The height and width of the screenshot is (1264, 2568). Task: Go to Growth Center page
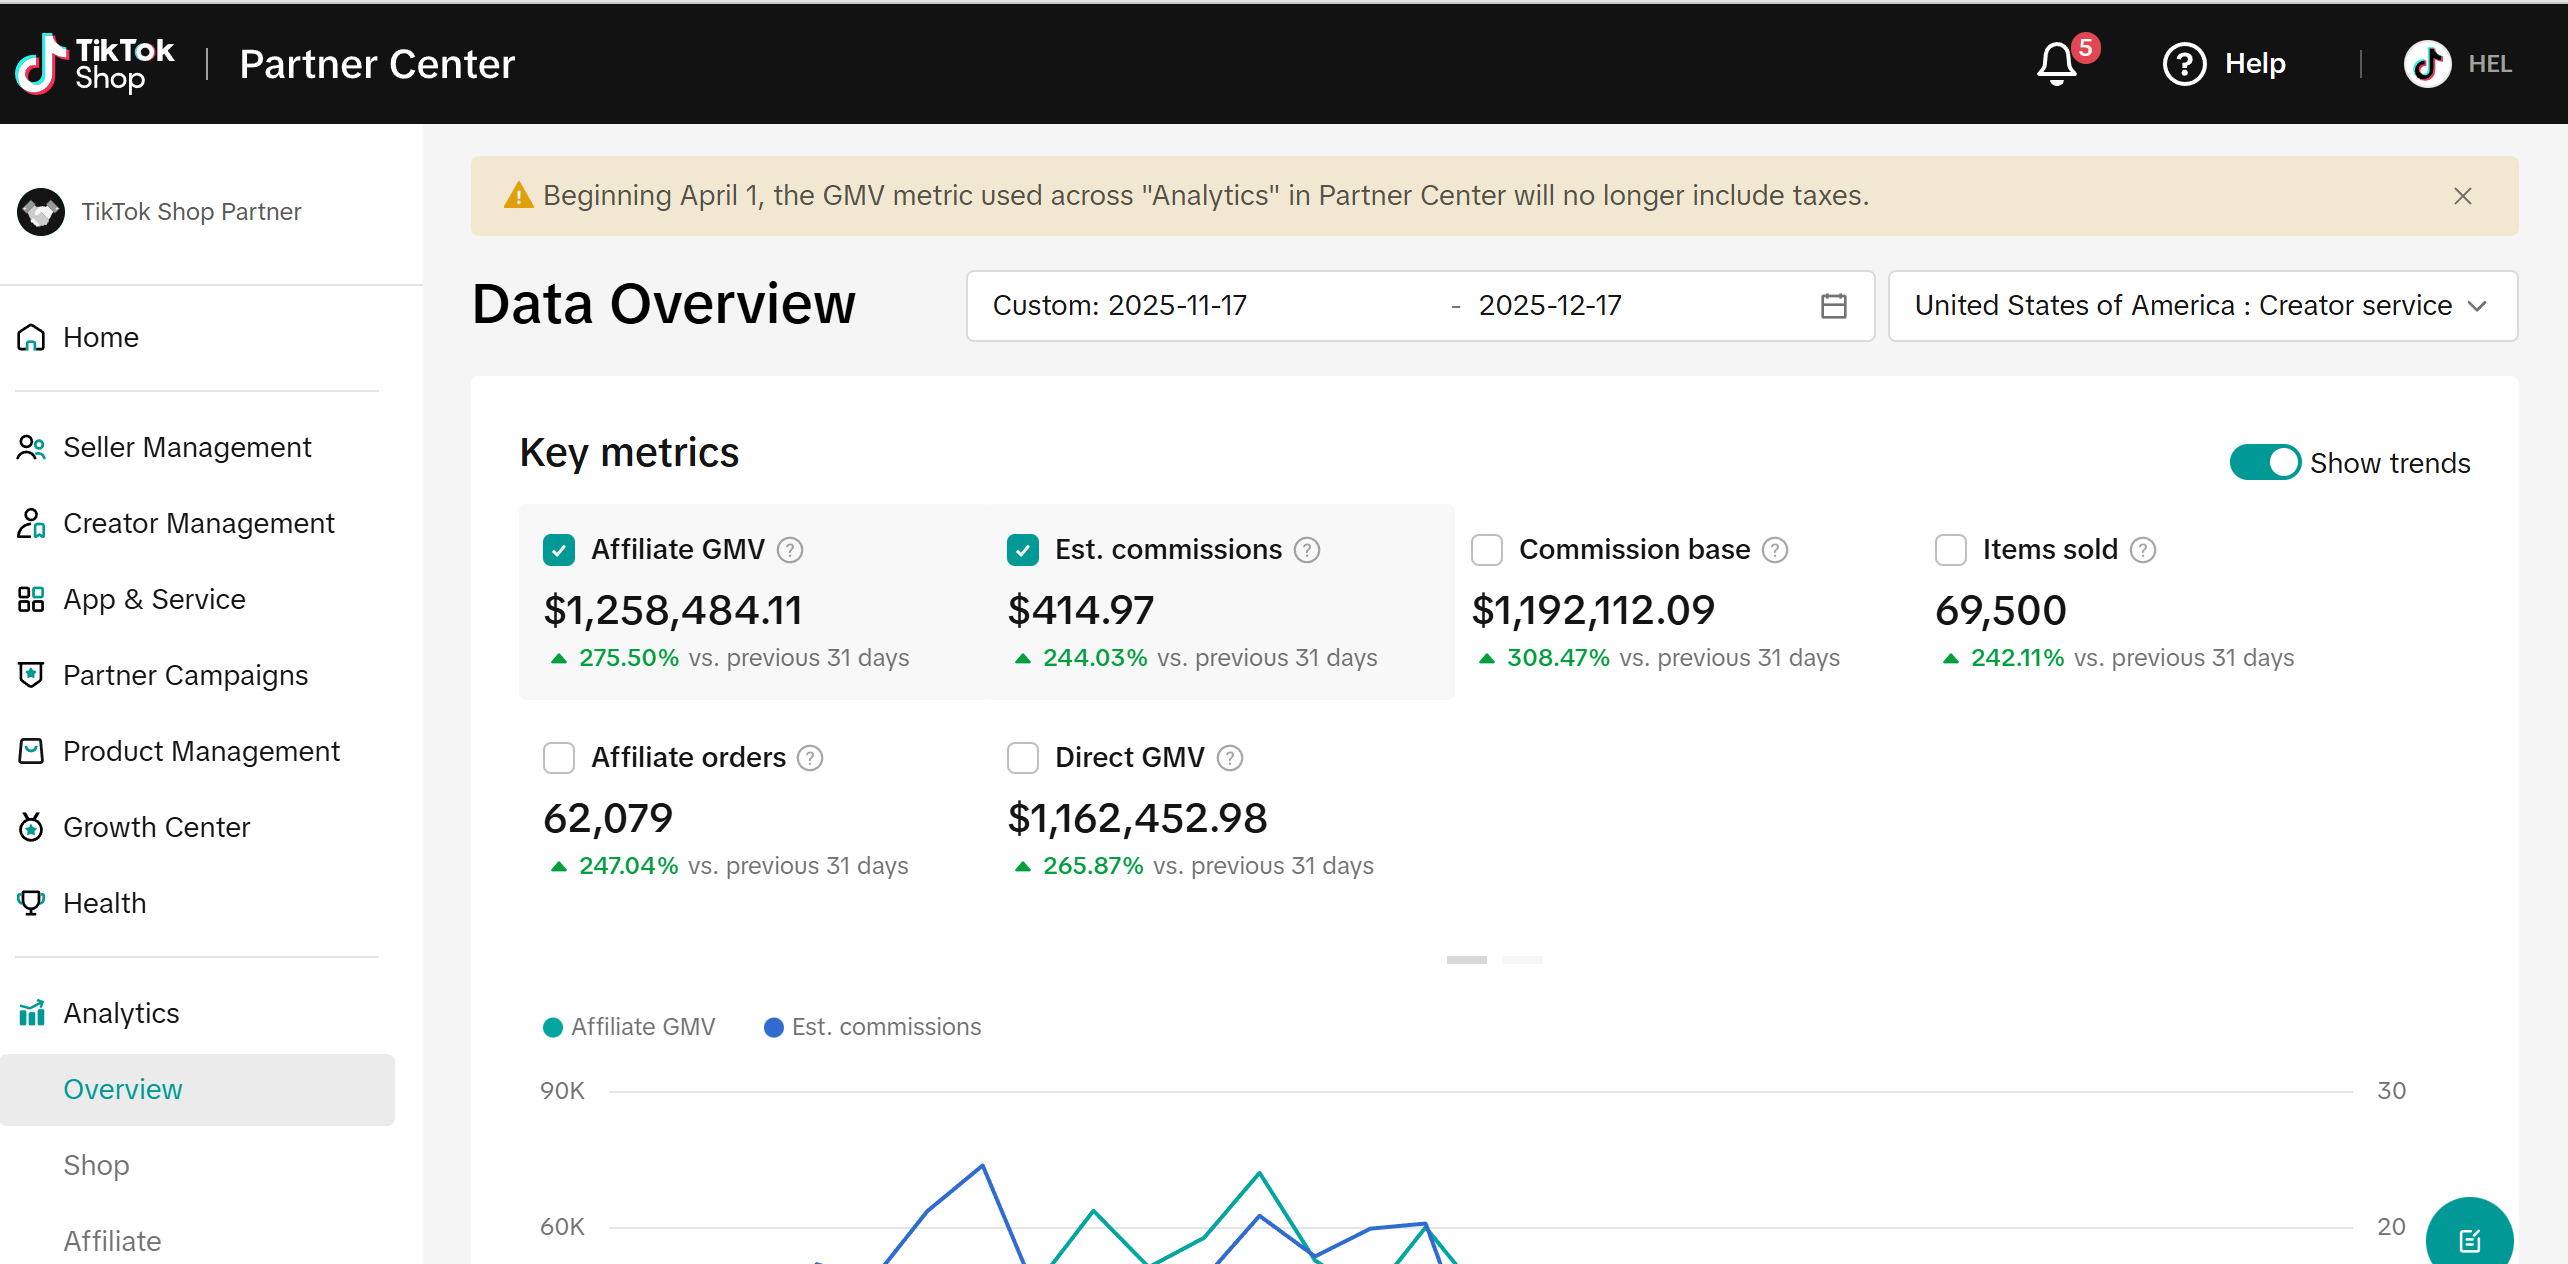(x=156, y=827)
